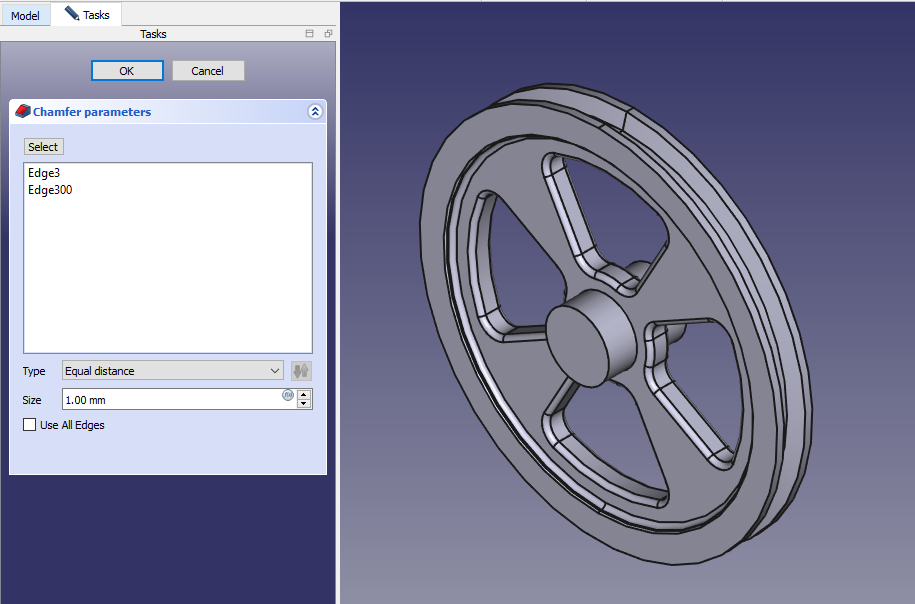Select Edge300 in the edge list
915x604 pixels.
click(x=50, y=190)
